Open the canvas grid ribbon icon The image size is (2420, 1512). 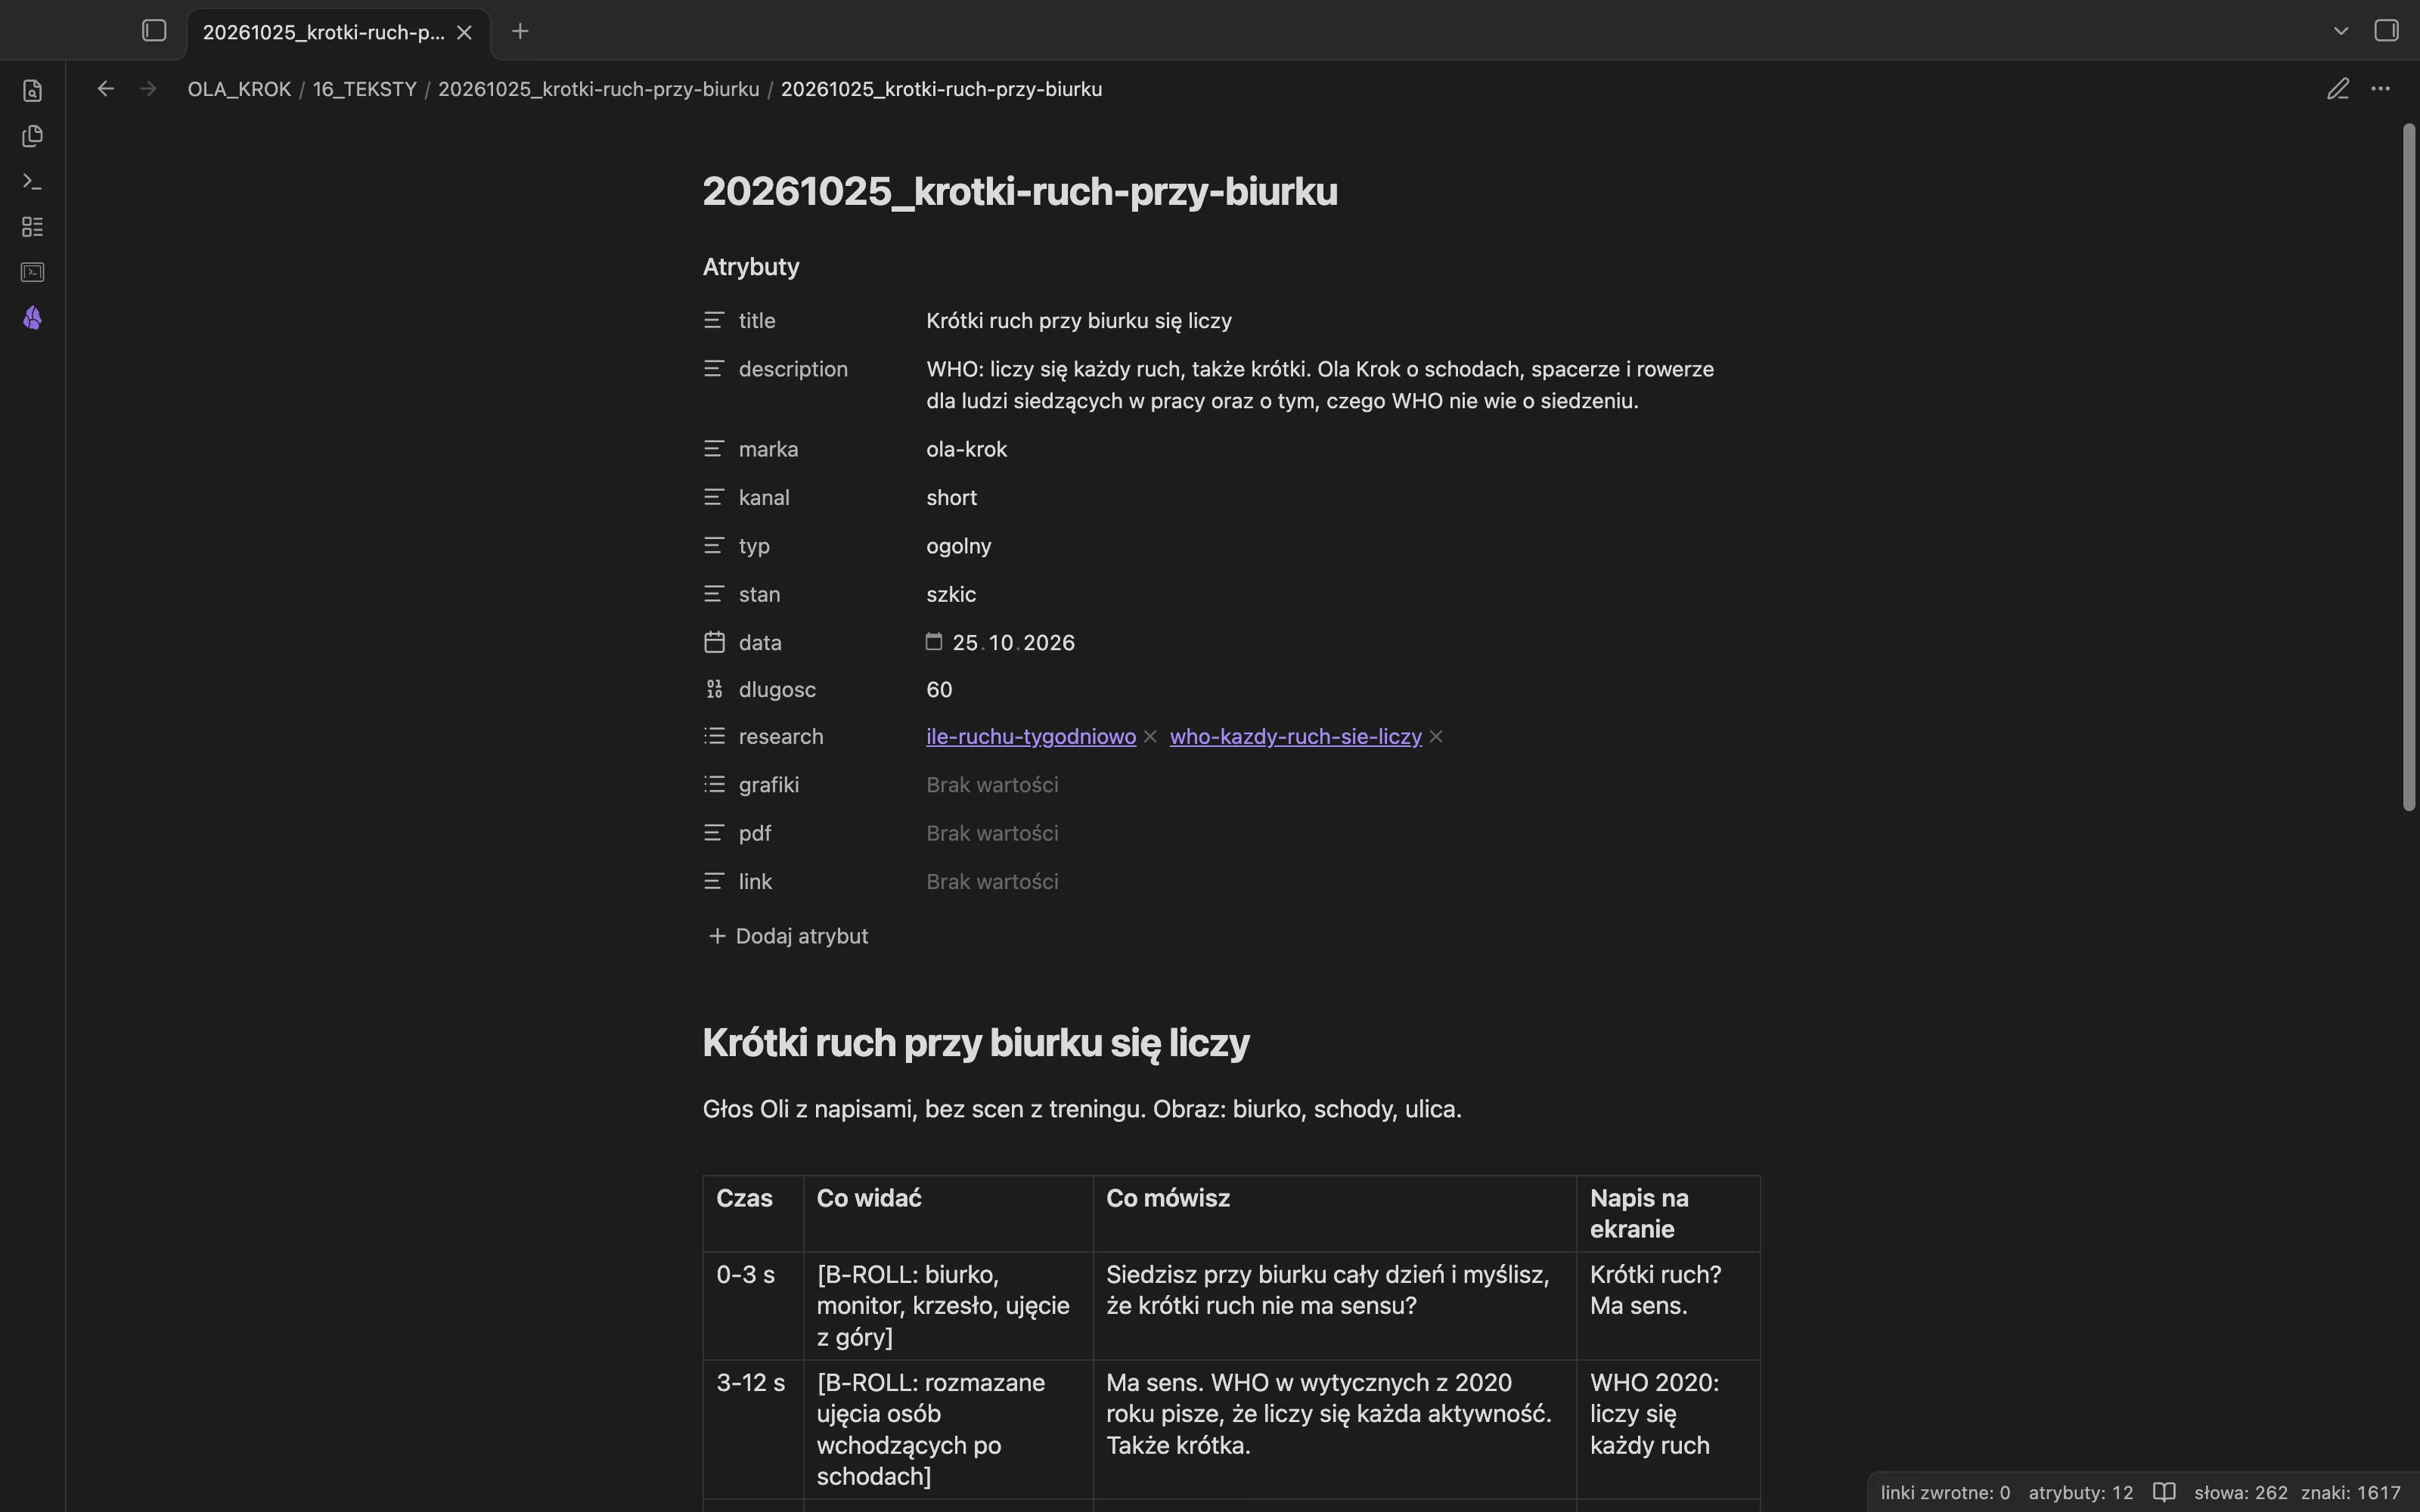32,227
